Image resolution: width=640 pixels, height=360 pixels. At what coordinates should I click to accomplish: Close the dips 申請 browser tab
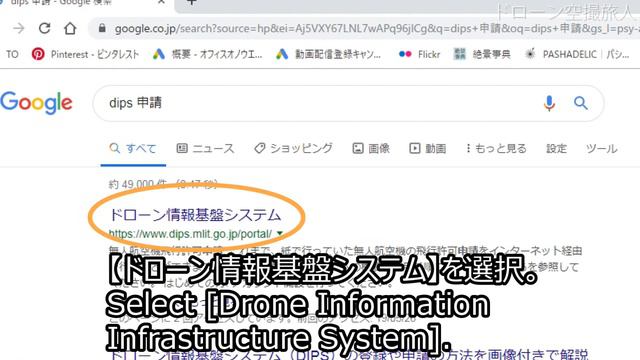tap(161, 2)
